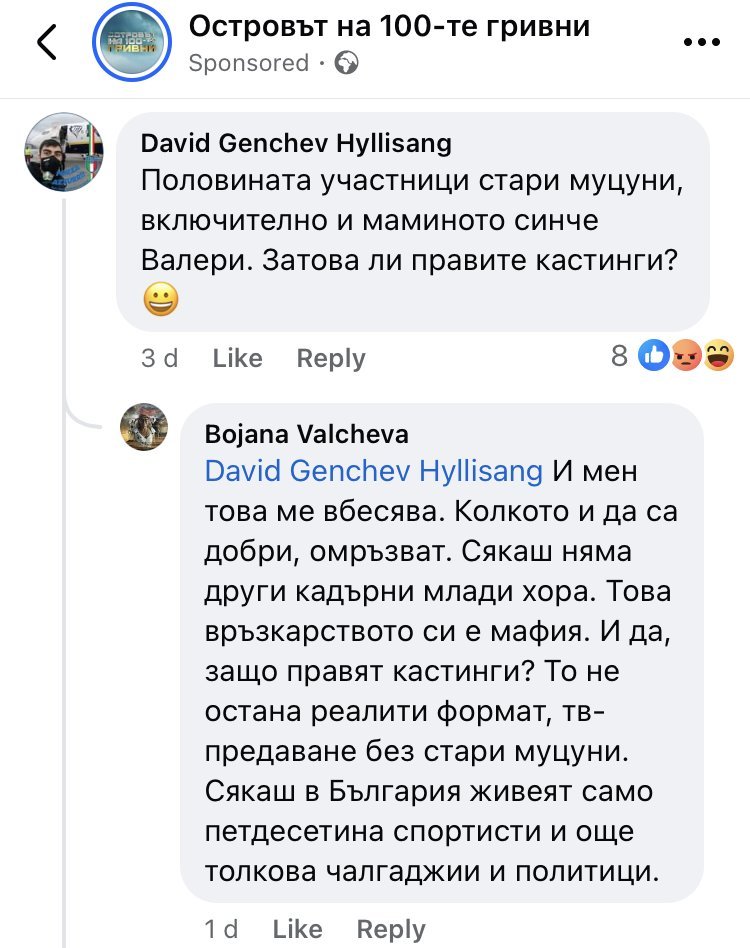View the 8 reactions count
750x948 pixels.
pyautogui.click(x=620, y=355)
